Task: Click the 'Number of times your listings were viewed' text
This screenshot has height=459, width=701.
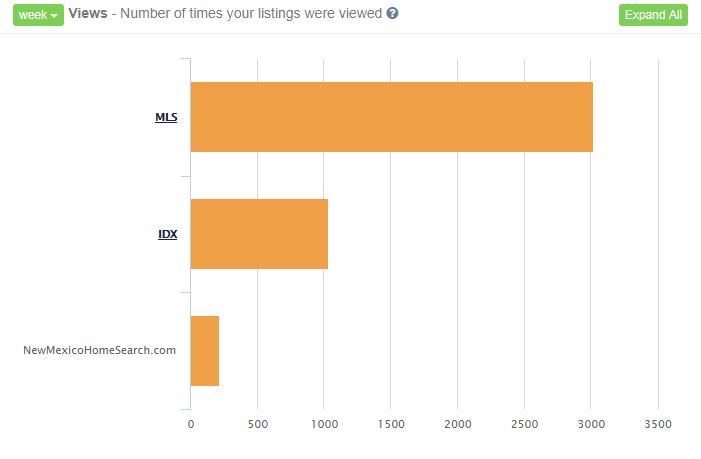Action: point(251,13)
